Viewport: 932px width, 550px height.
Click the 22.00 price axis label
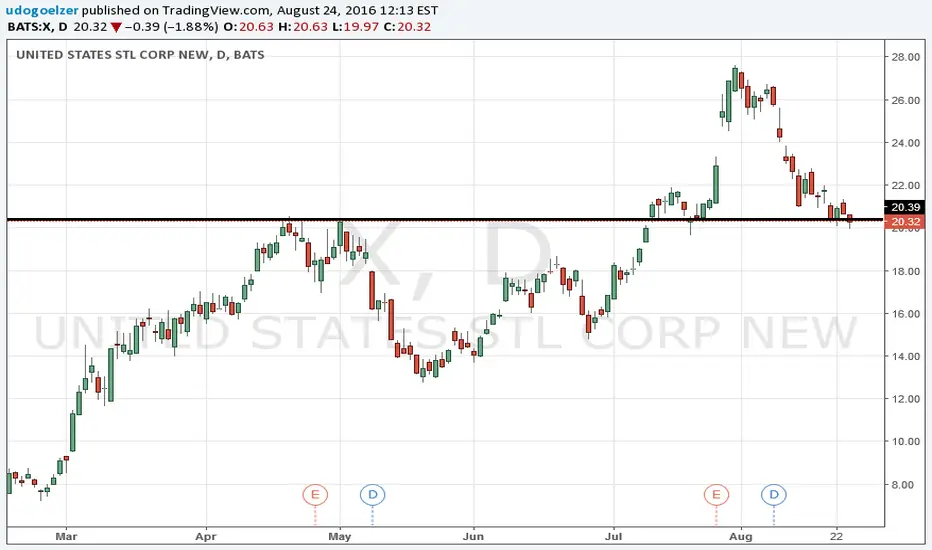pos(905,186)
